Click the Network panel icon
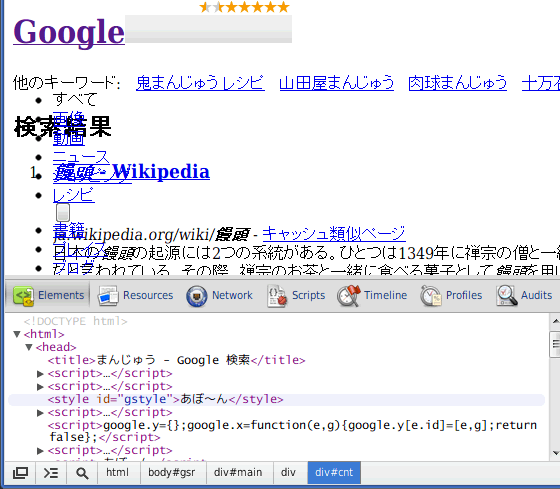This screenshot has width=560, height=489. (x=196, y=296)
